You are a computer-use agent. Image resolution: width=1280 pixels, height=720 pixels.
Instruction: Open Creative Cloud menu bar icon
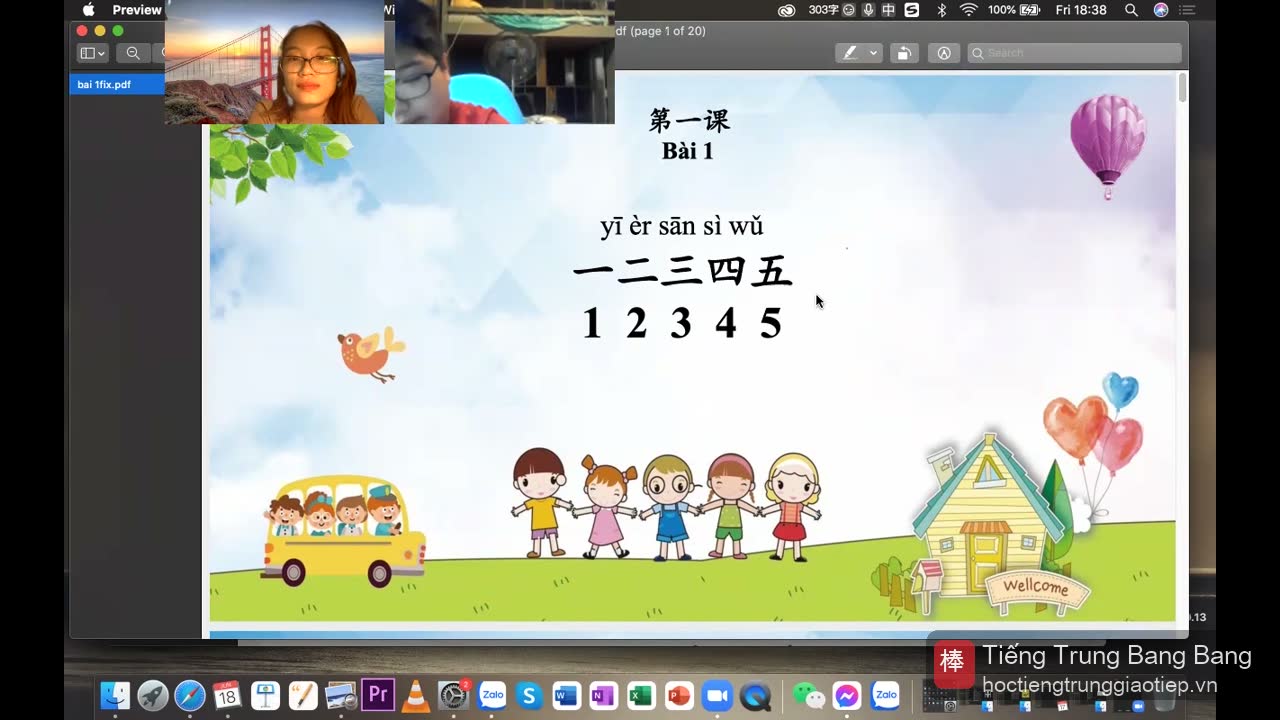point(787,10)
